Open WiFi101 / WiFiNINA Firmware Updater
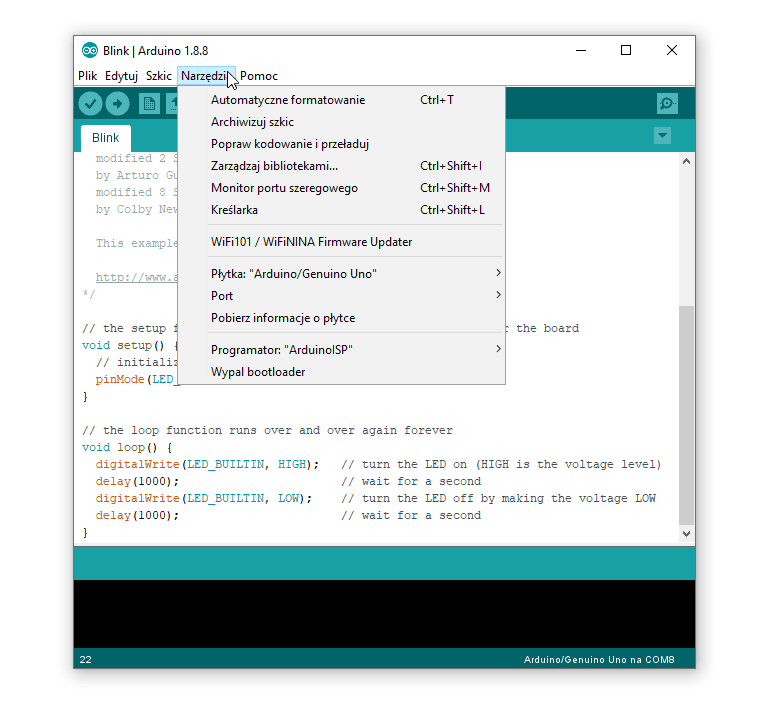Image resolution: width=769 pixels, height=715 pixels. click(x=342, y=242)
